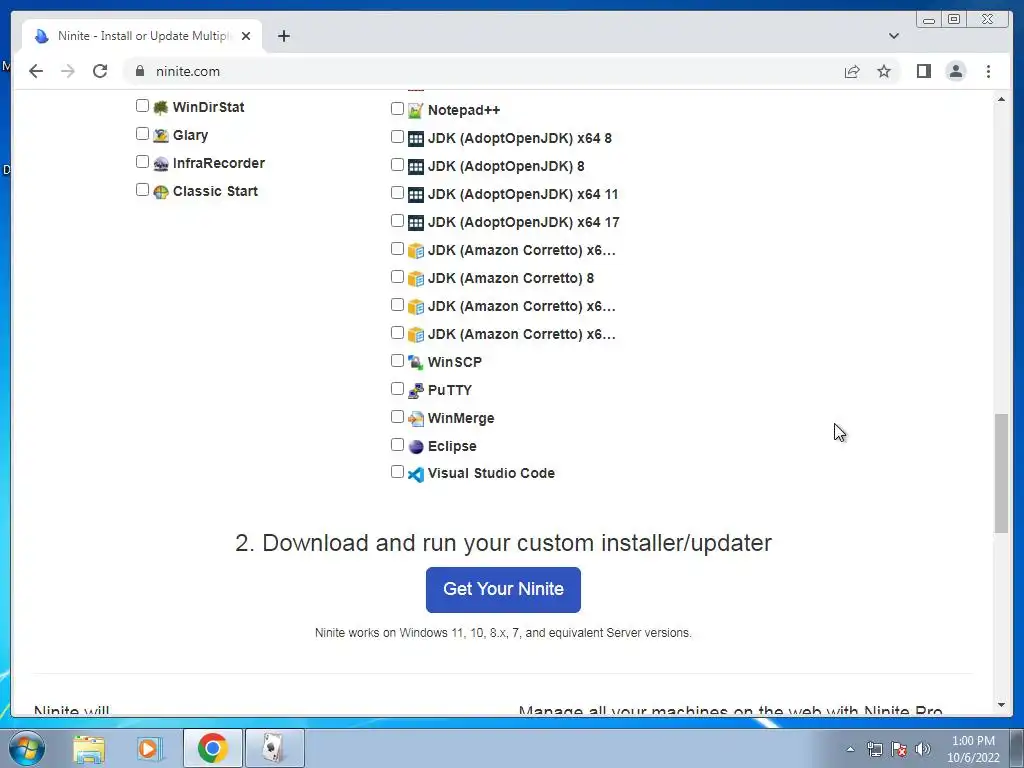Image resolution: width=1024 pixels, height=768 pixels.
Task: Tick the InfraRecorder checkbox
Action: 142,162
